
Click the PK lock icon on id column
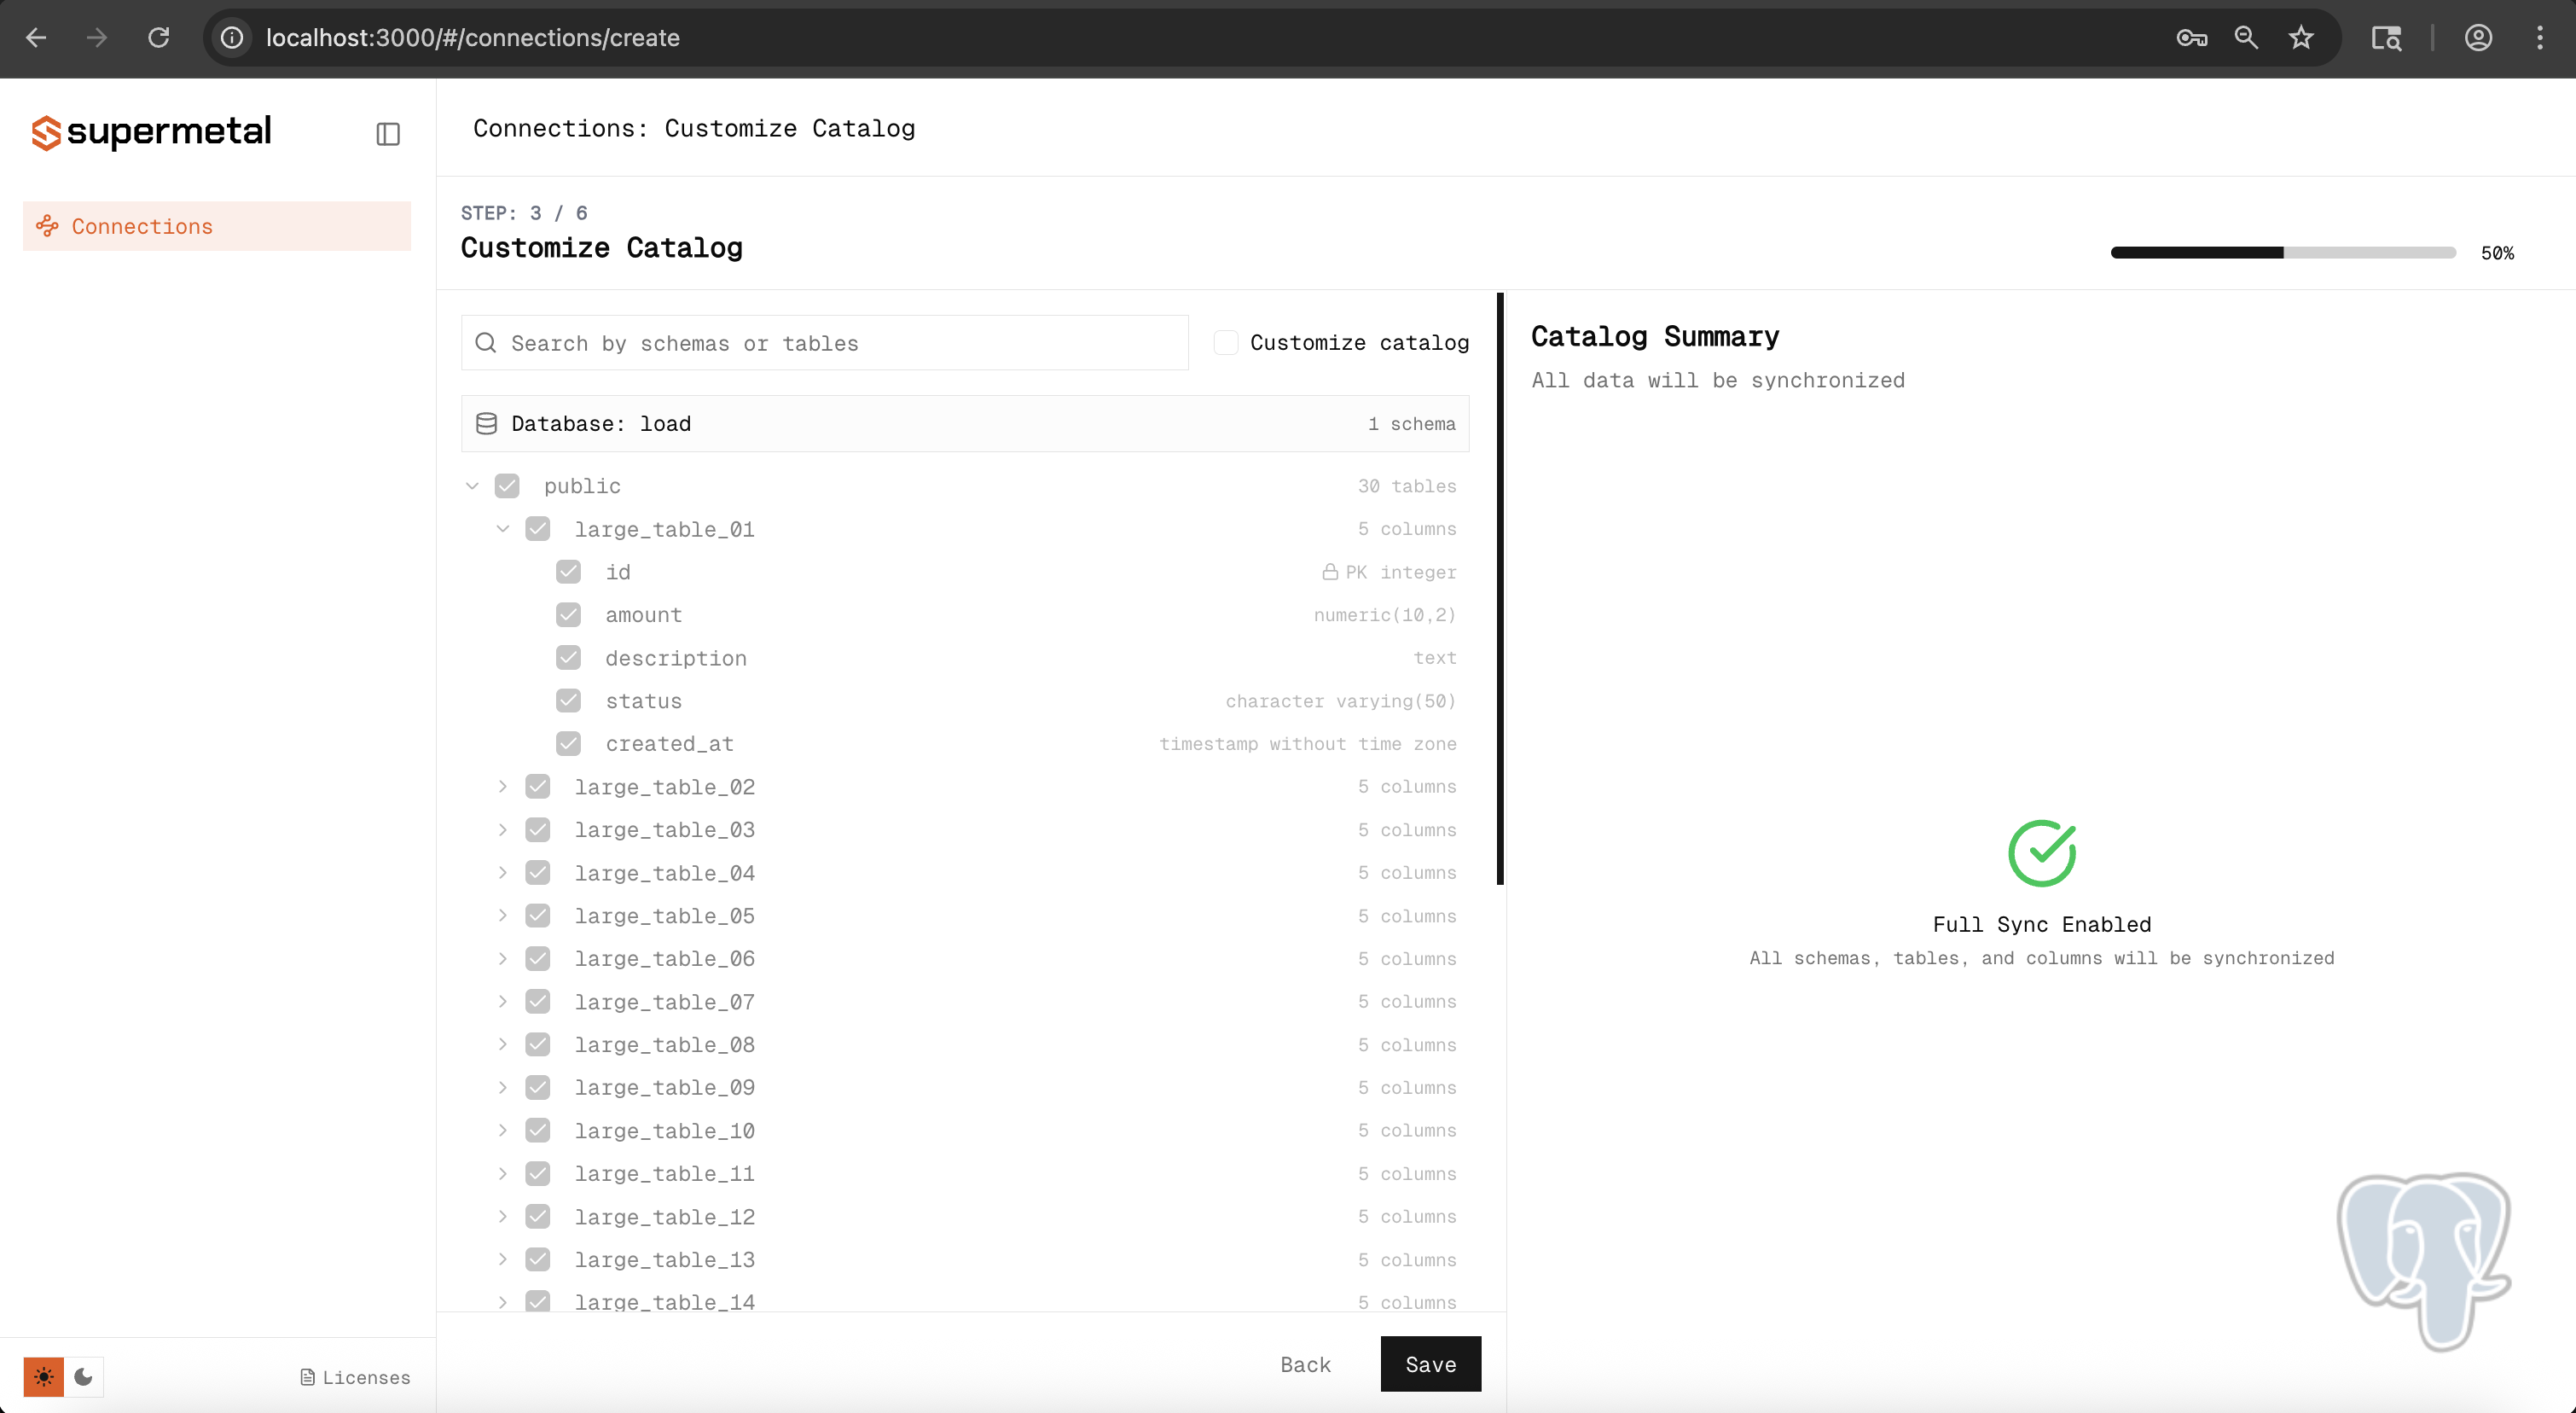(x=1330, y=571)
